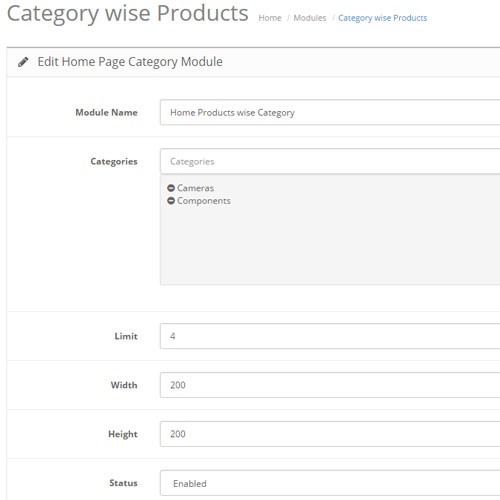Click the Height label

123,434
